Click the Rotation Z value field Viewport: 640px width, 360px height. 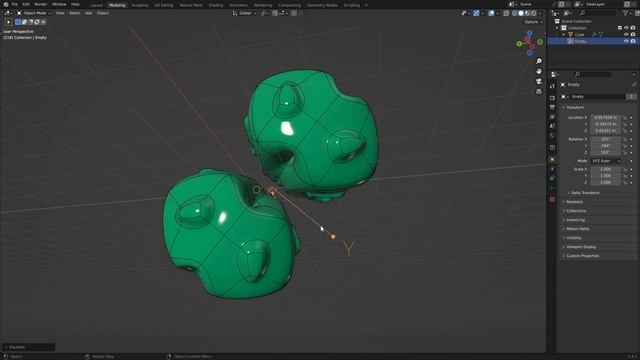coord(606,152)
